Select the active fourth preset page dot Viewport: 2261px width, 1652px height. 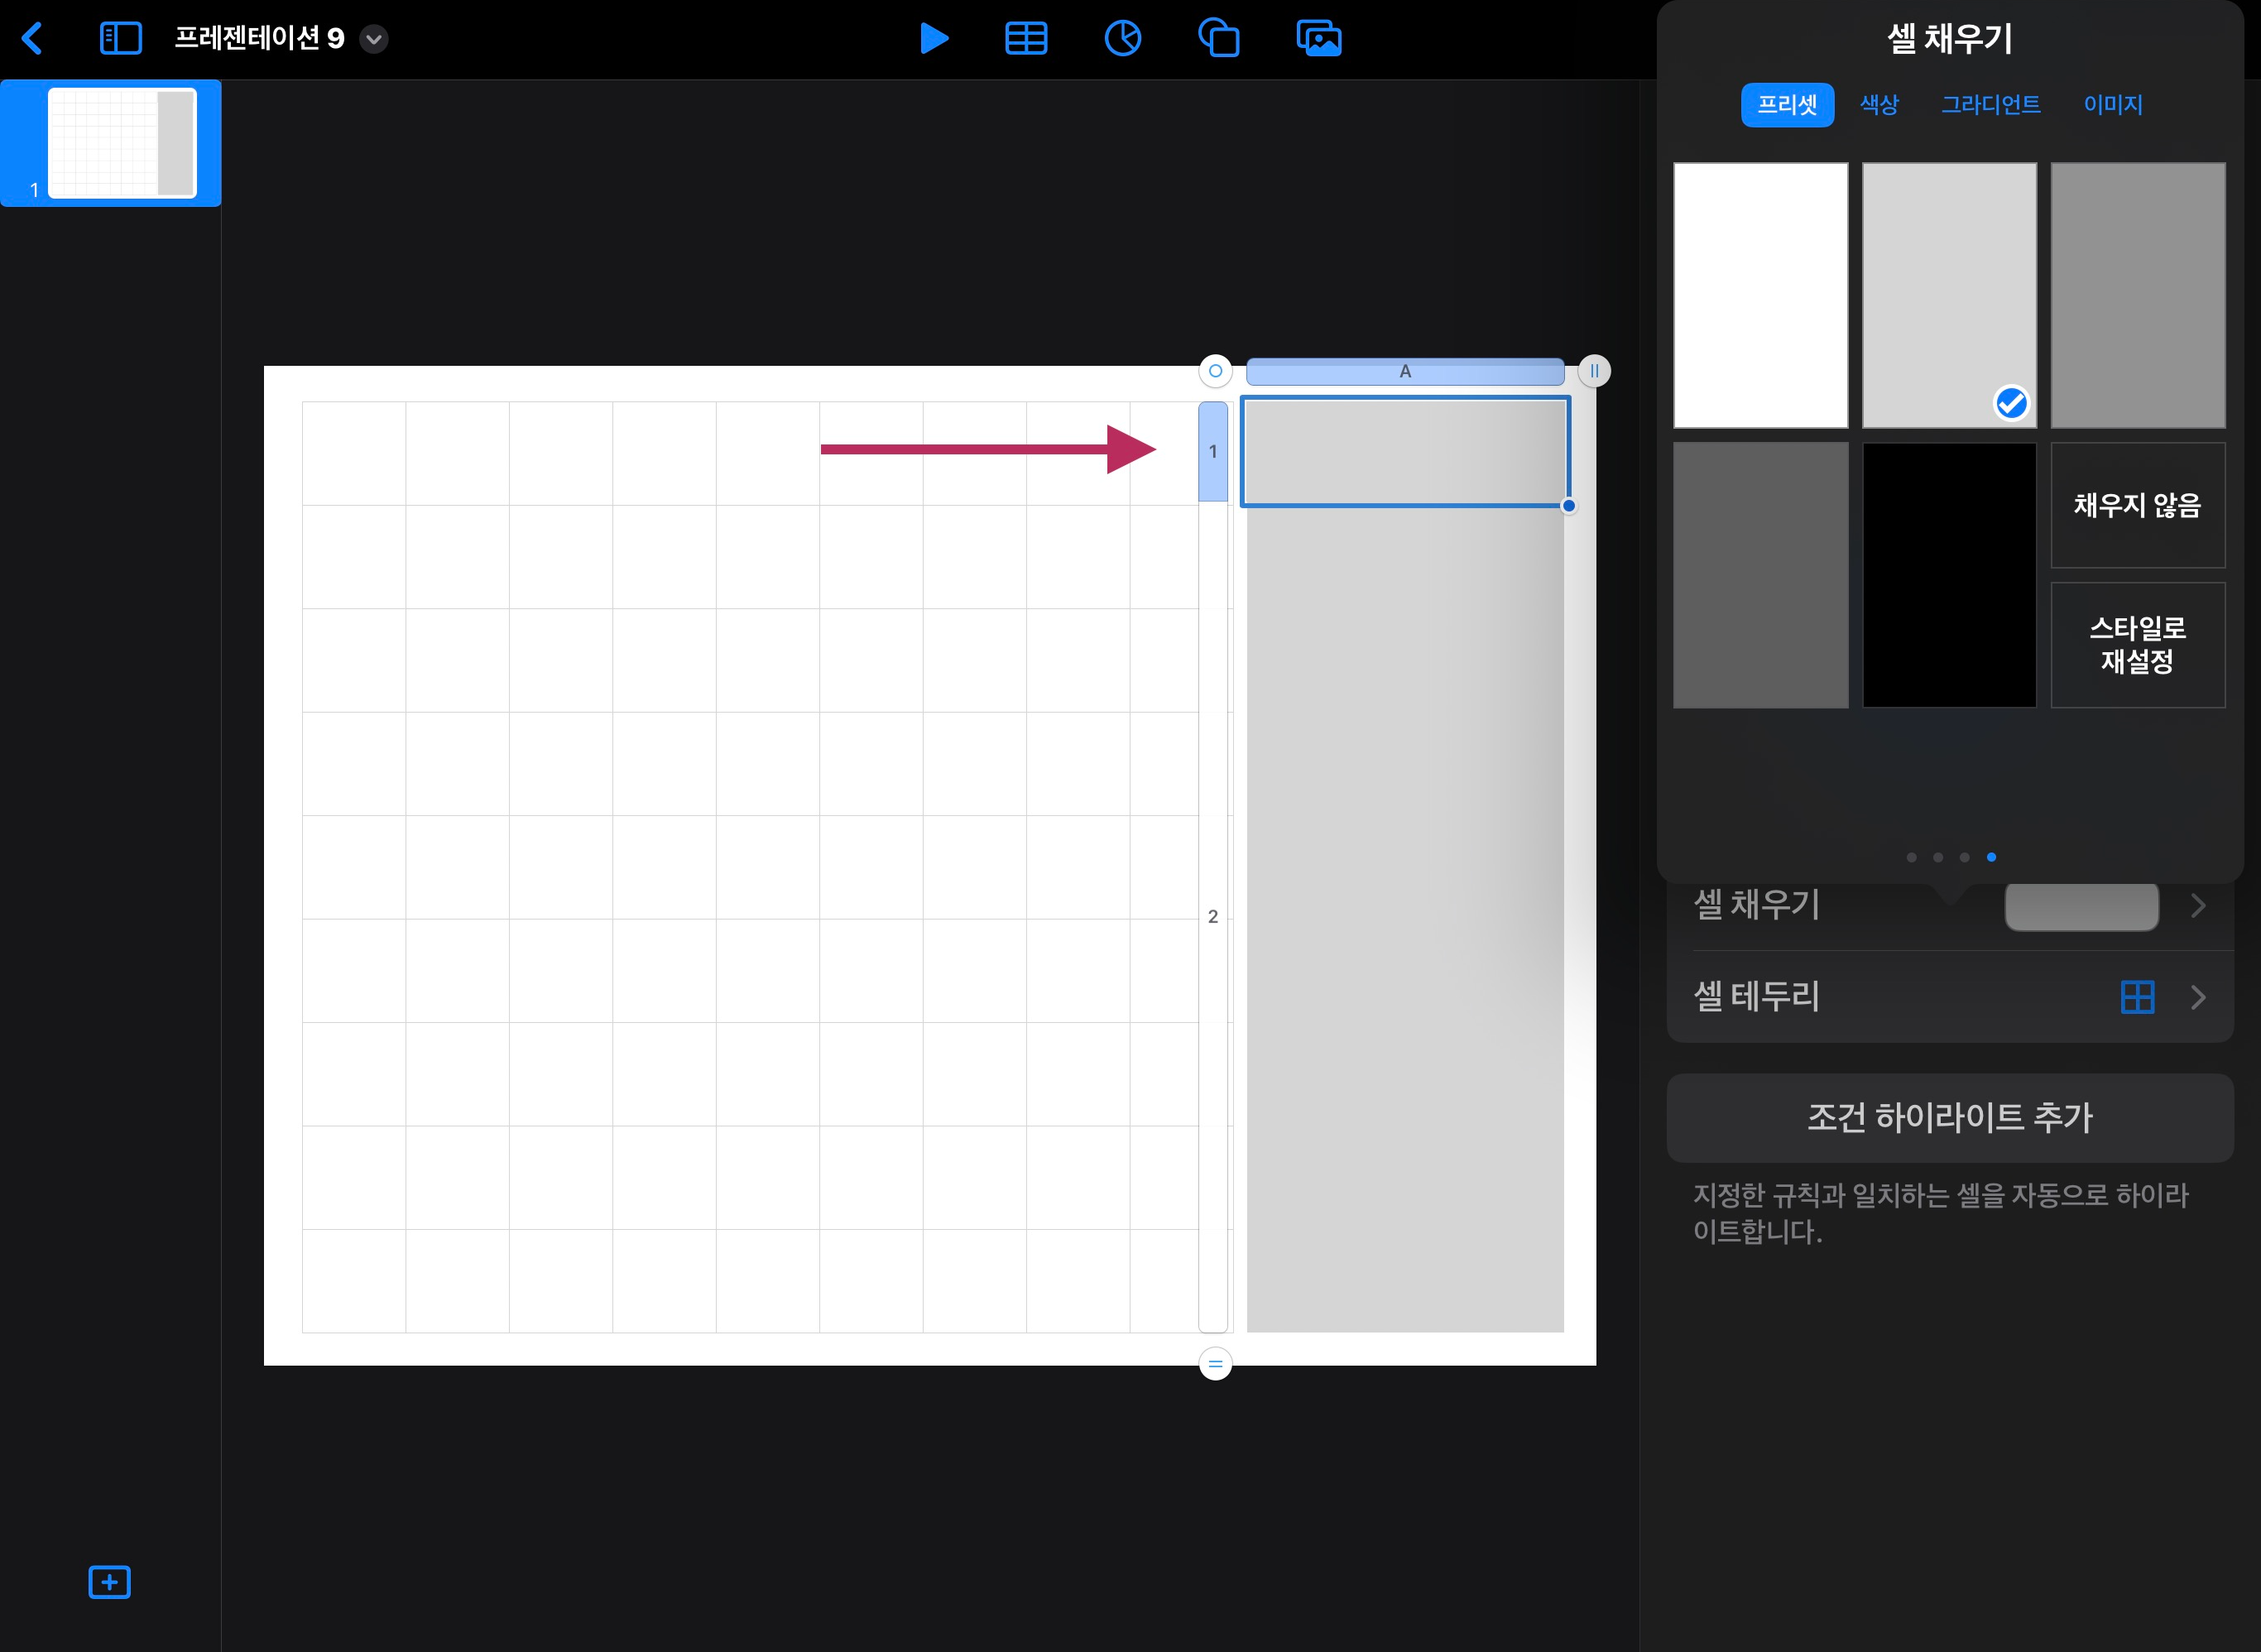[x=1991, y=857]
